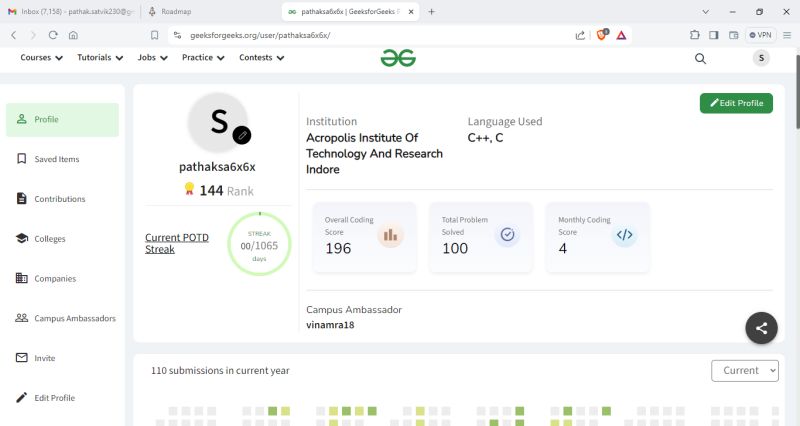
Task: Click the floating share button
Action: (x=761, y=327)
